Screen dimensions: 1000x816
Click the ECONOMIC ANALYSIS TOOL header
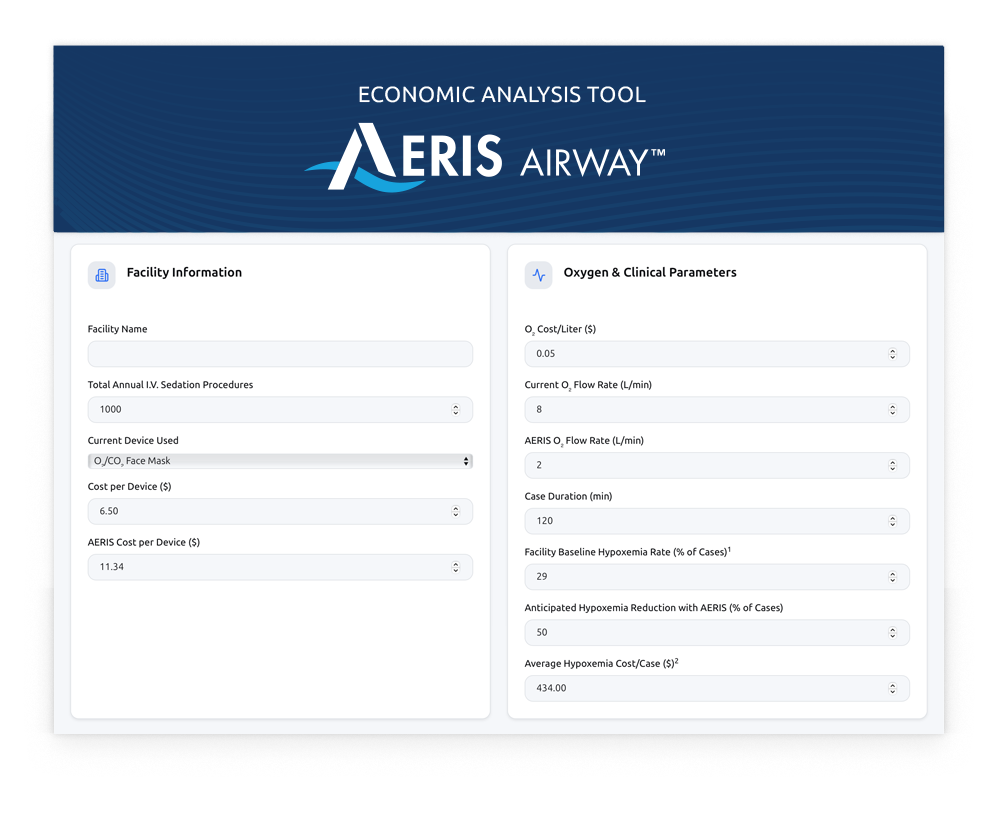coord(501,95)
